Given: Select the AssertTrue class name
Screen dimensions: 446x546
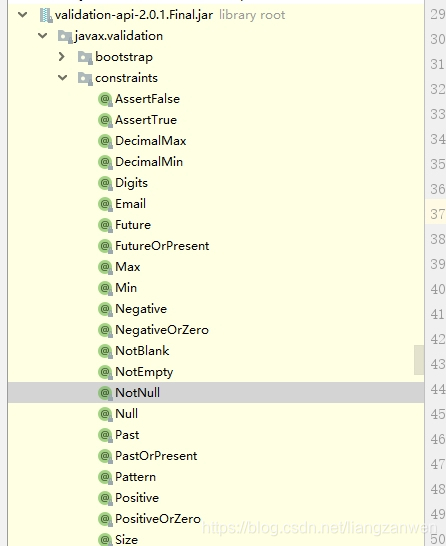Looking at the screenshot, I should click(146, 120).
